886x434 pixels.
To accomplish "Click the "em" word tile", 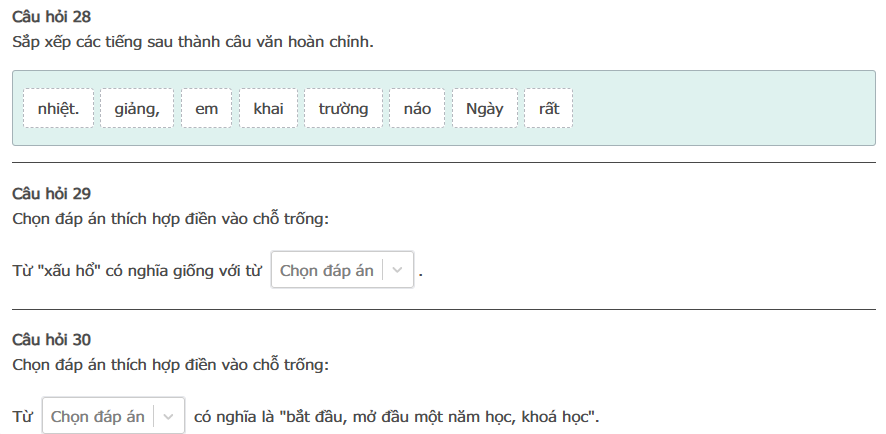I will point(207,108).
